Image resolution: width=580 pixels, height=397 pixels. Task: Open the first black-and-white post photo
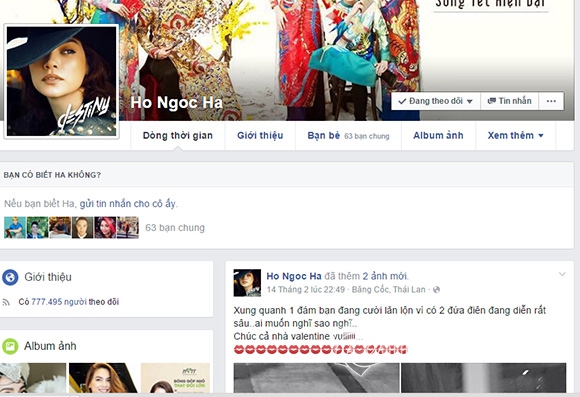(316, 377)
